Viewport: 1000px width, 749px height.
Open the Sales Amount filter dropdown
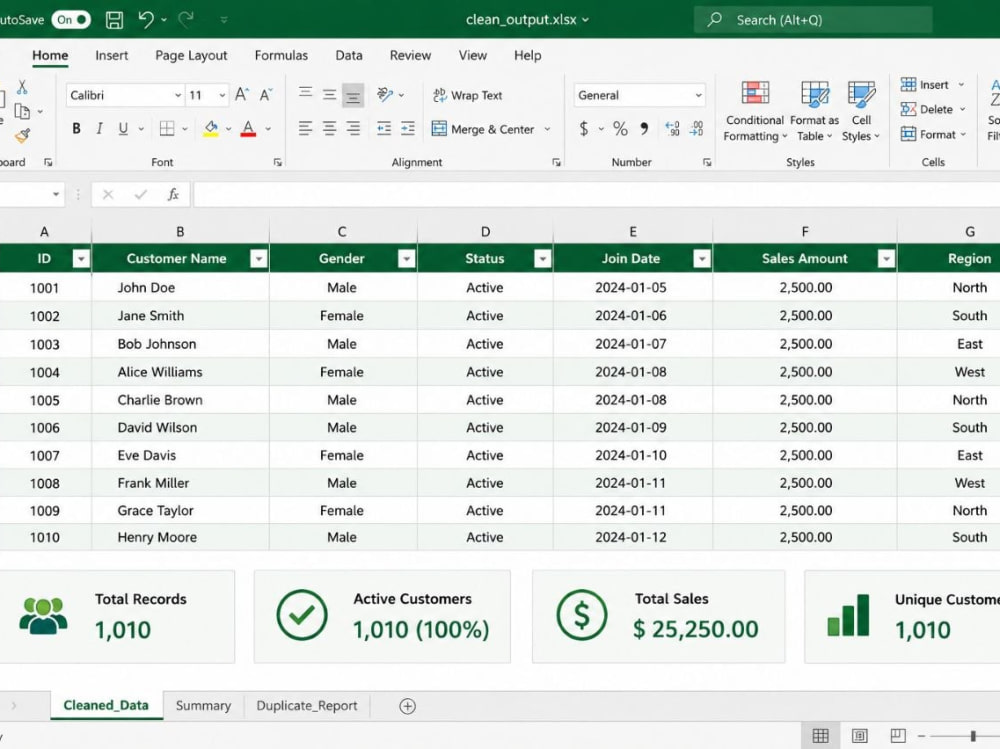[x=886, y=258]
